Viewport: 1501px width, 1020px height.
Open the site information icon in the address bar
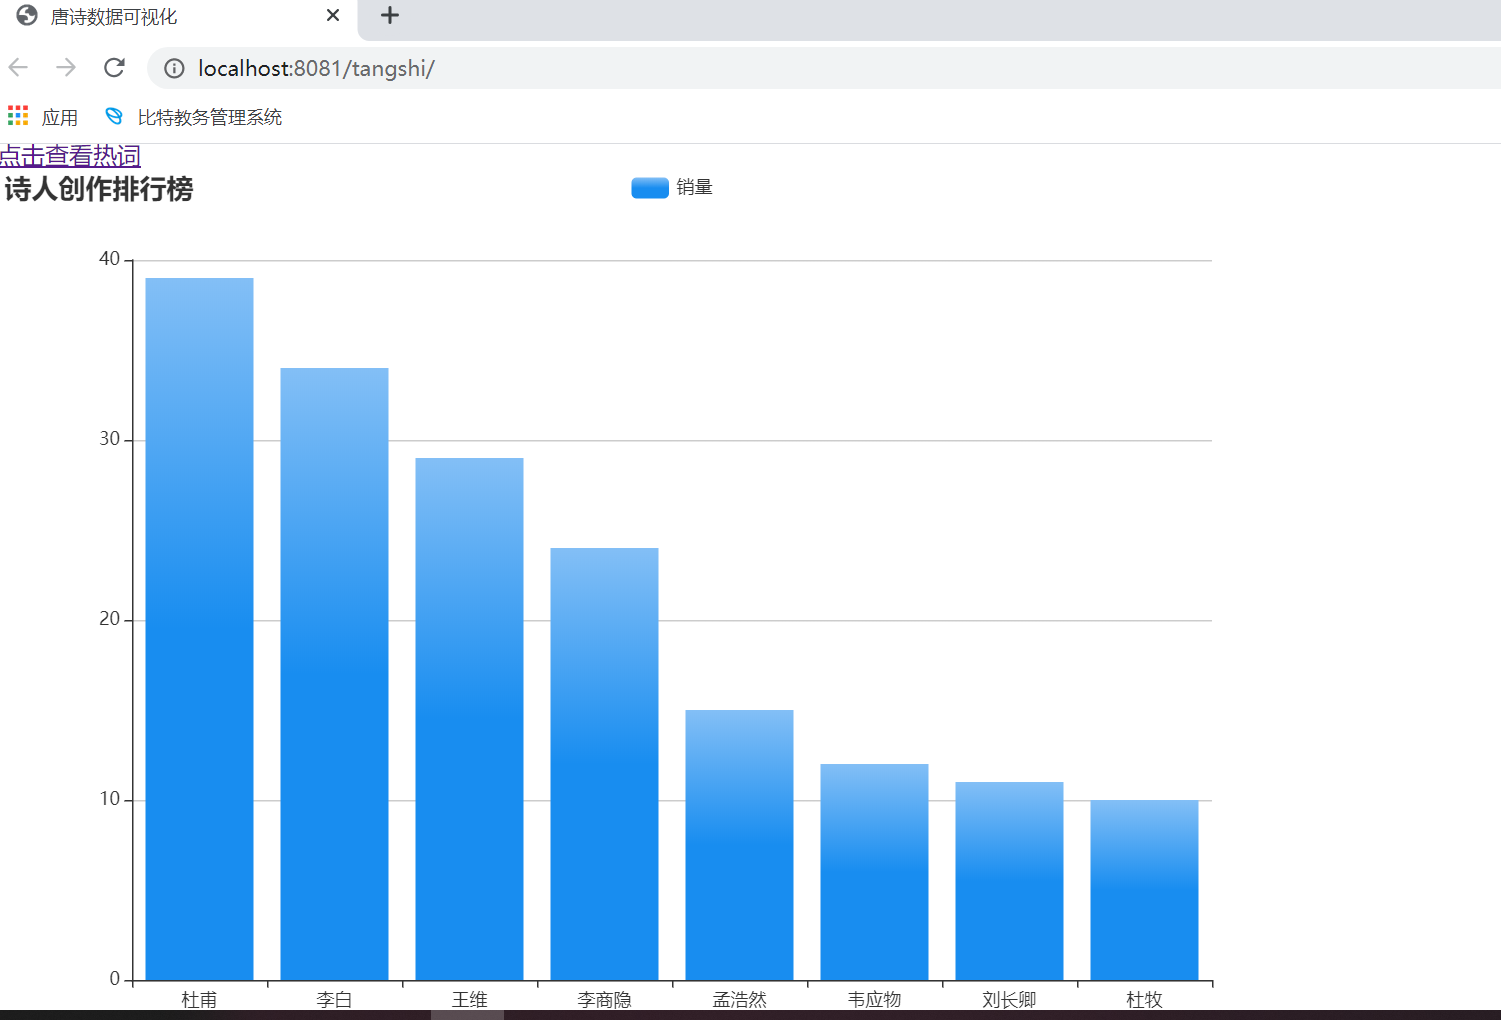(174, 68)
